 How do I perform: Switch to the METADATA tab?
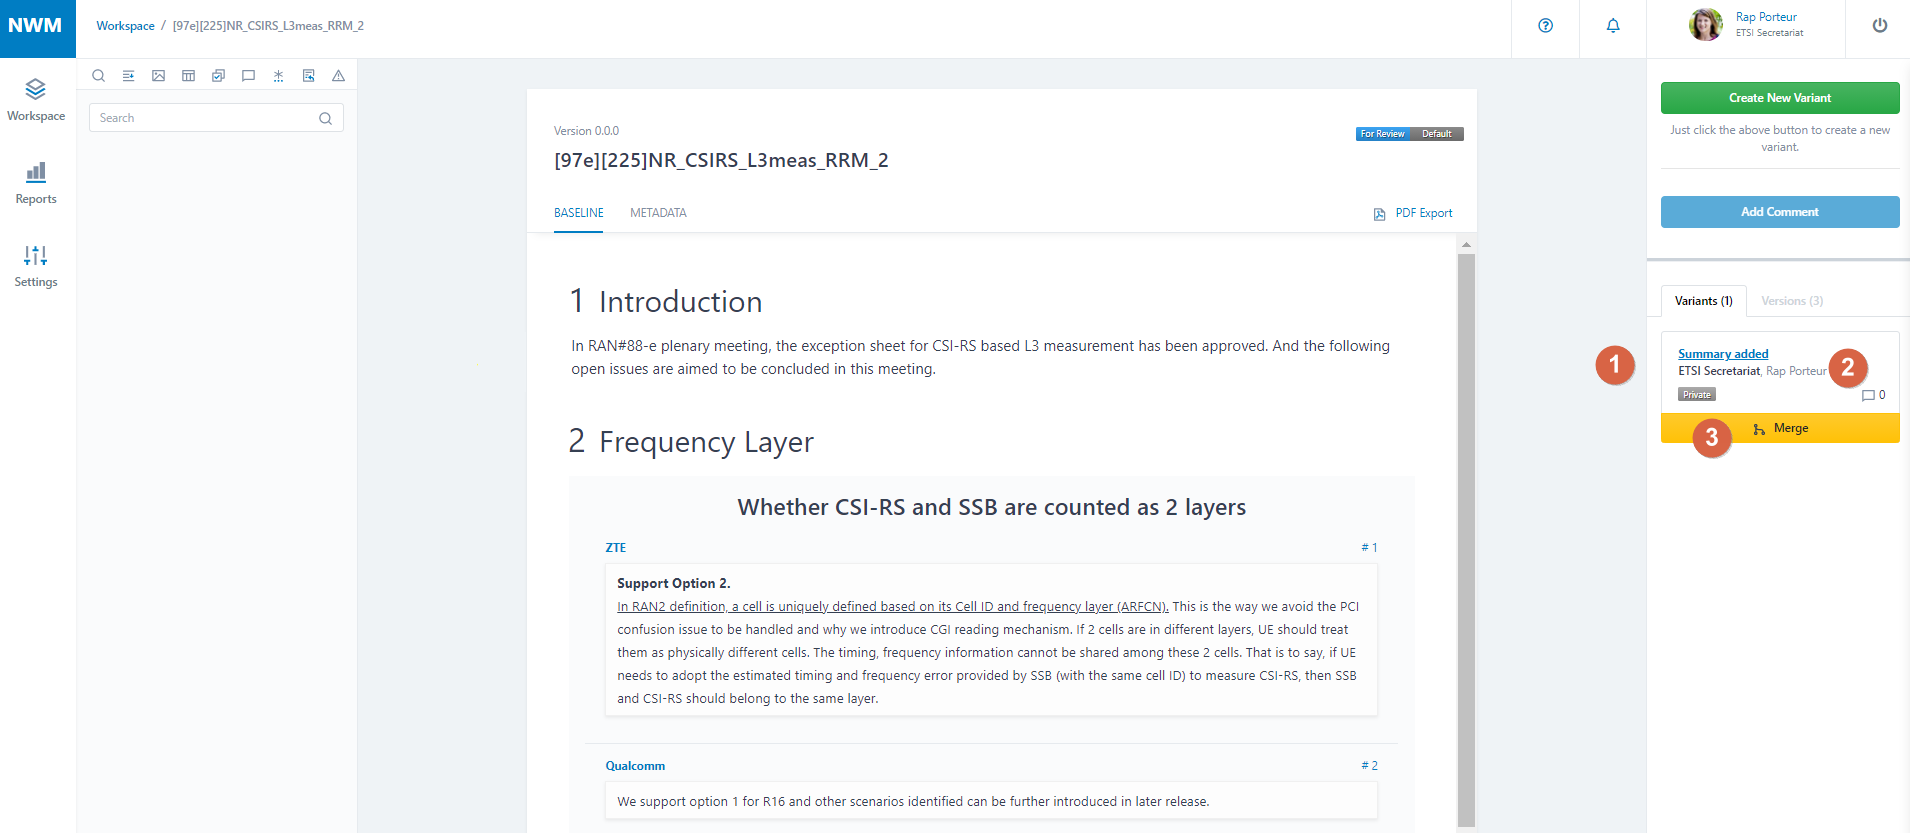tap(658, 213)
